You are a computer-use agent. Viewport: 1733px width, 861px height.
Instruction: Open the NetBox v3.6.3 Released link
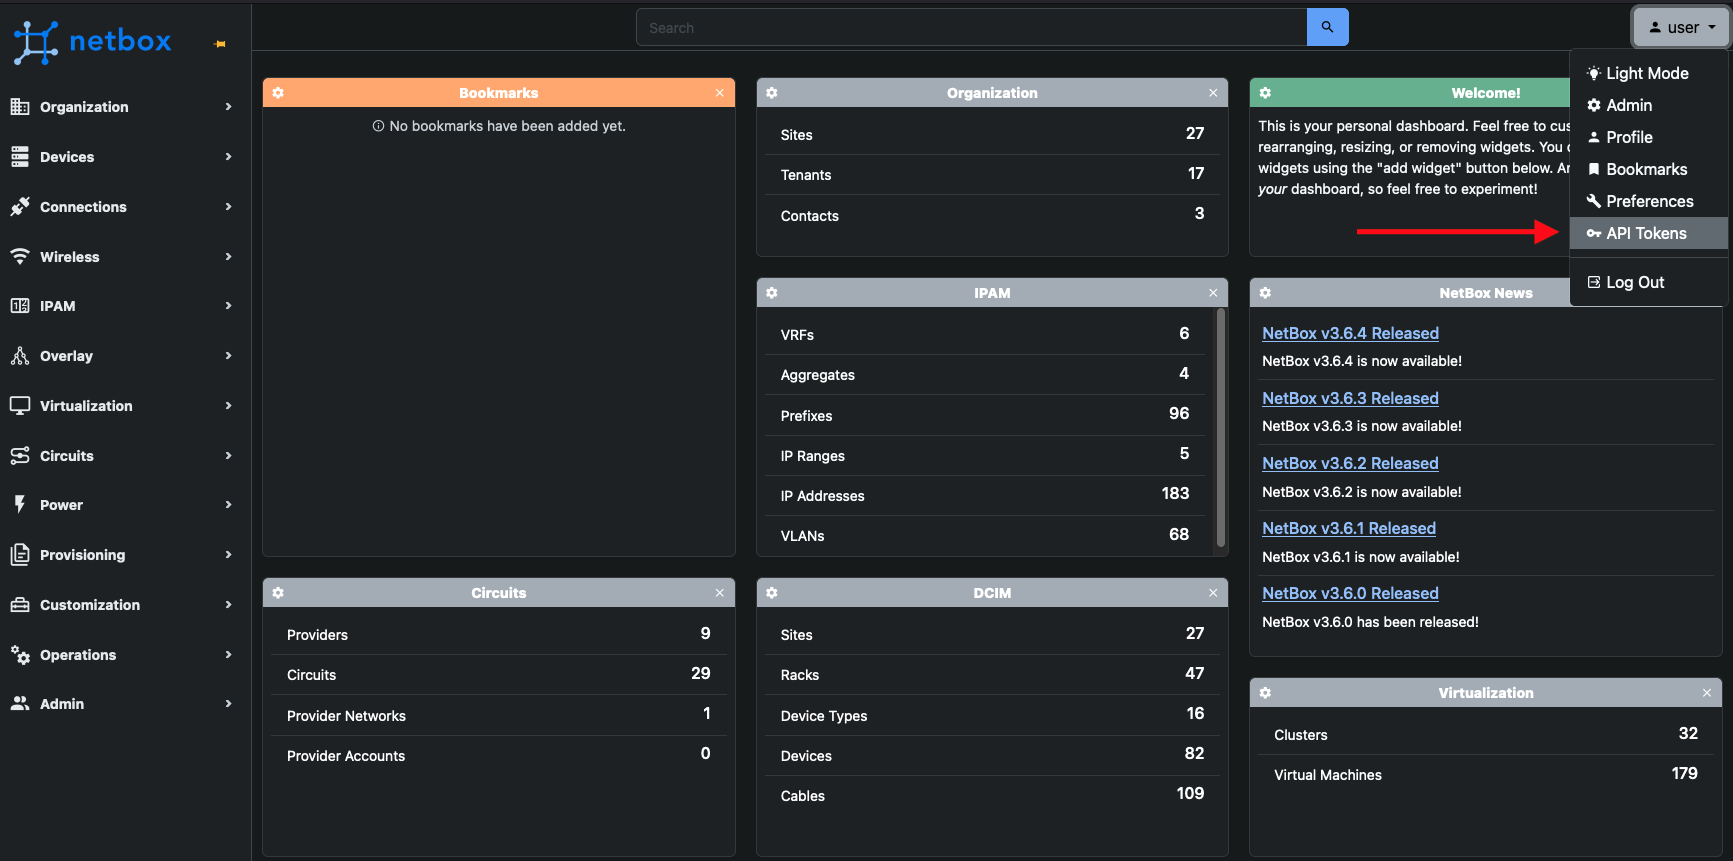pos(1350,398)
